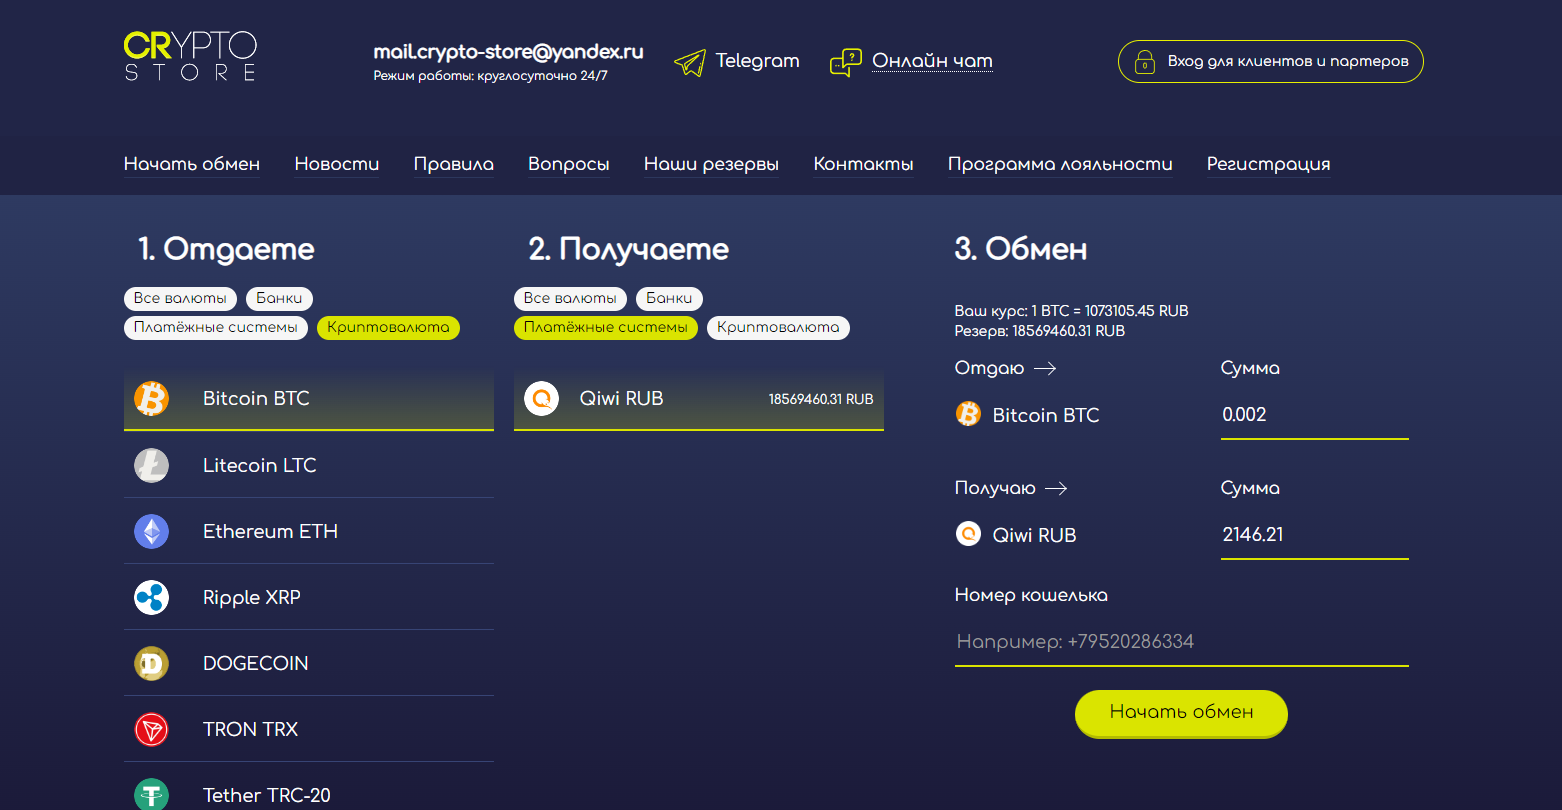Select 'Банки' filter under Отдаете
This screenshot has height=810, width=1562.
(x=279, y=298)
